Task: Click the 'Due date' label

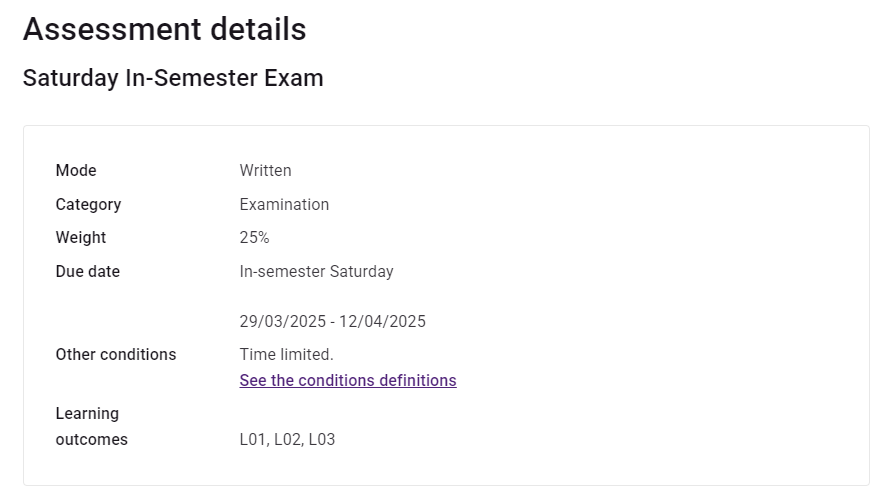Action: click(88, 272)
